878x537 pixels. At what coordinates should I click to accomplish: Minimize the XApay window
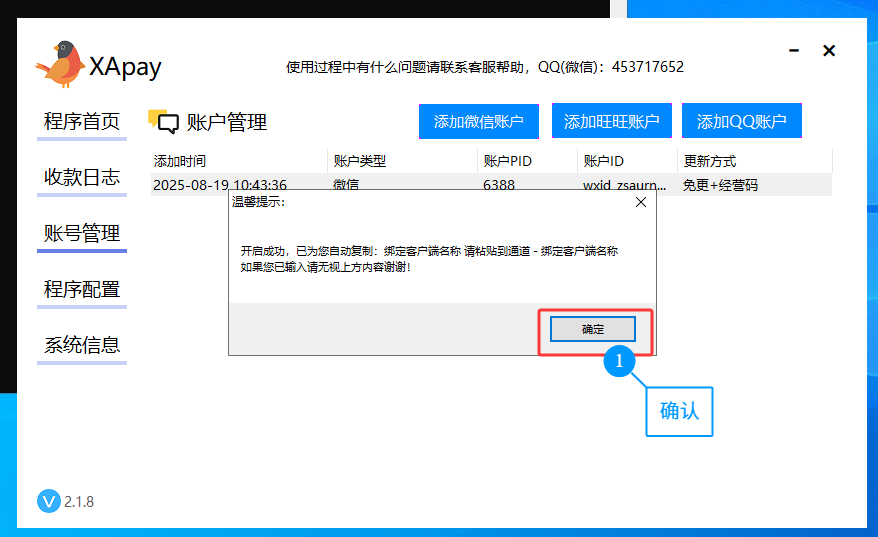click(794, 51)
